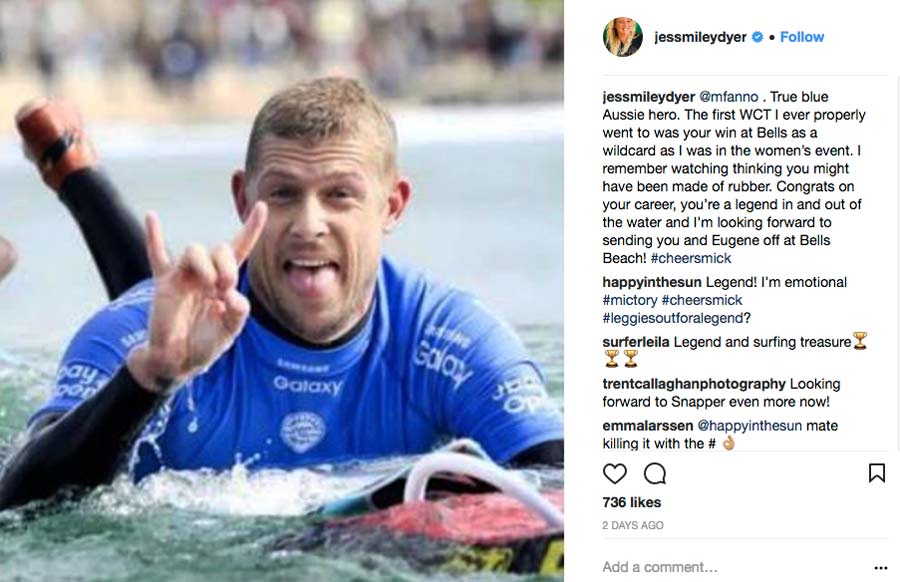Click the verified badge next to jessmileydyer
The height and width of the screenshot is (582, 900).
tap(758, 37)
